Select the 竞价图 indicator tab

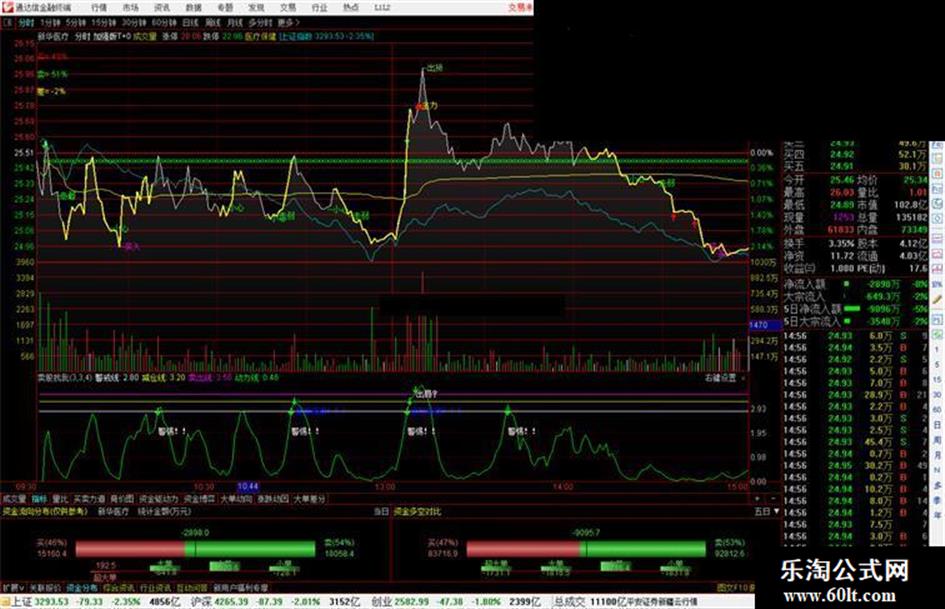click(122, 499)
